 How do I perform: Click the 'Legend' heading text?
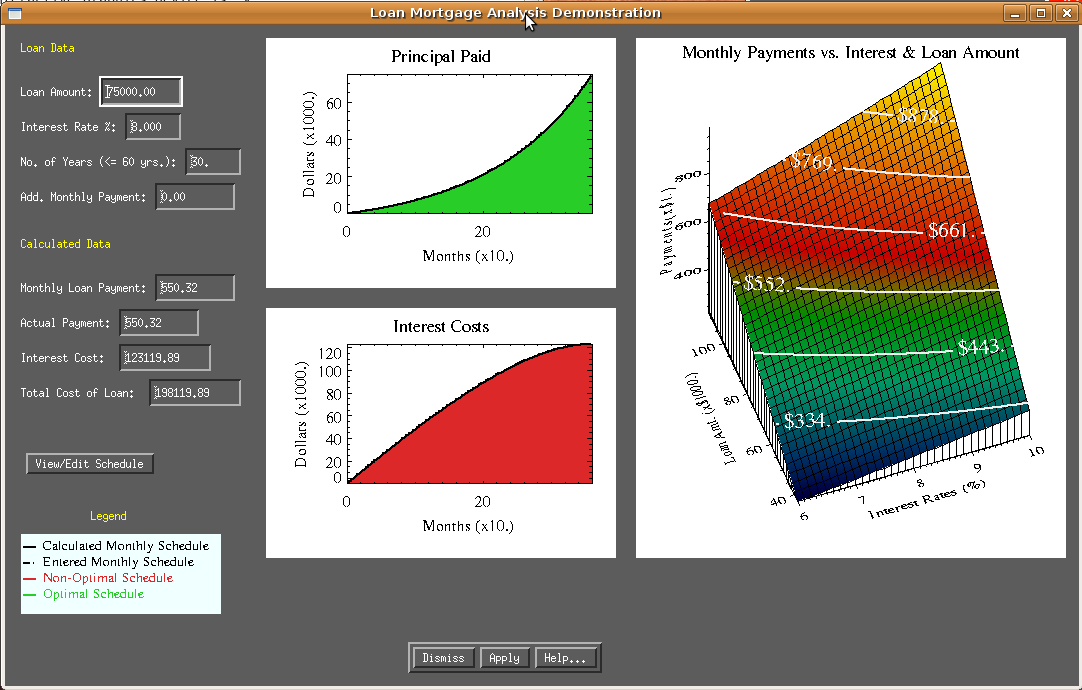tap(108, 516)
